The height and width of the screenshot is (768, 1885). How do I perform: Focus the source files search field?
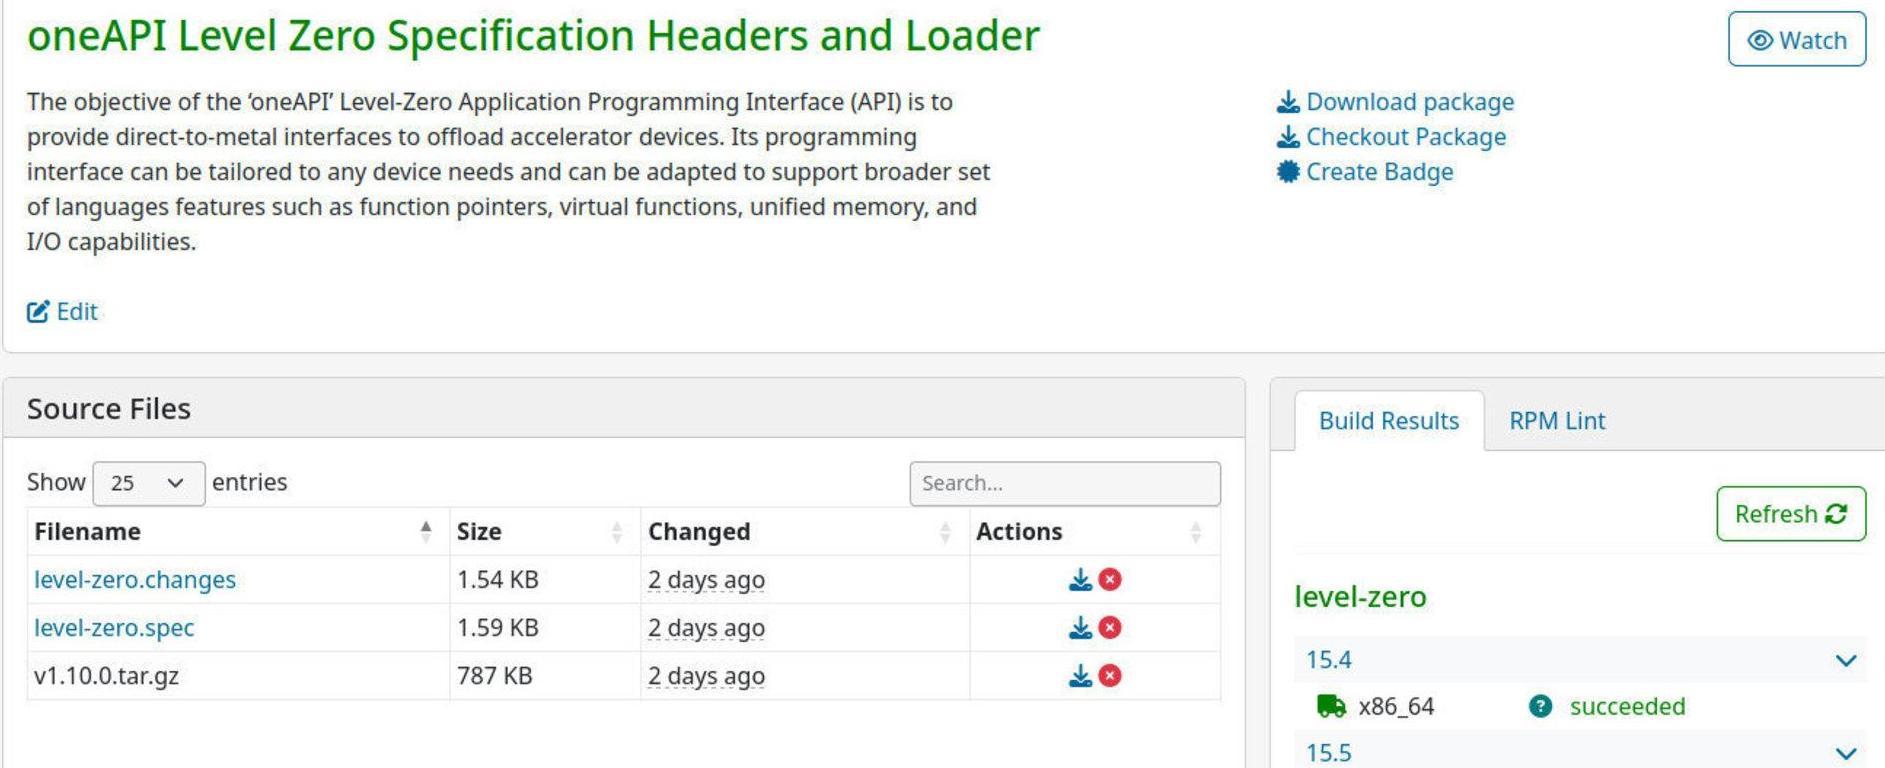pyautogui.click(x=1065, y=483)
